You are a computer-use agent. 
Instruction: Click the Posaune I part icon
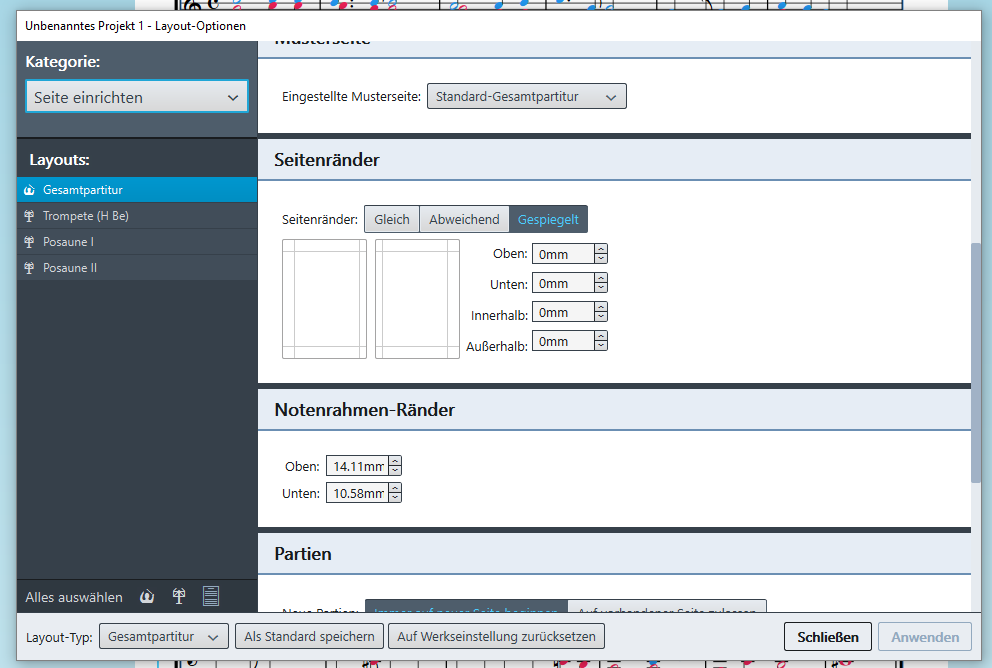click(x=29, y=242)
